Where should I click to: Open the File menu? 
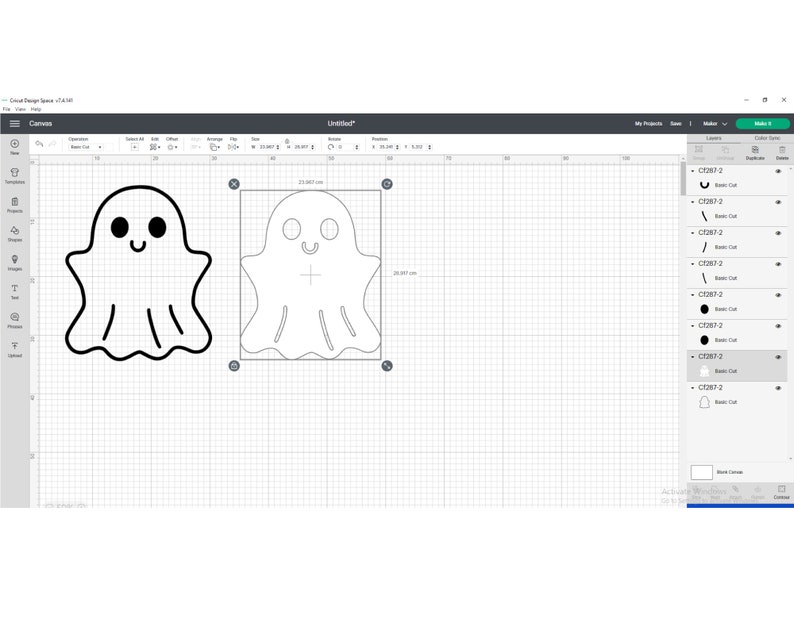[7, 109]
